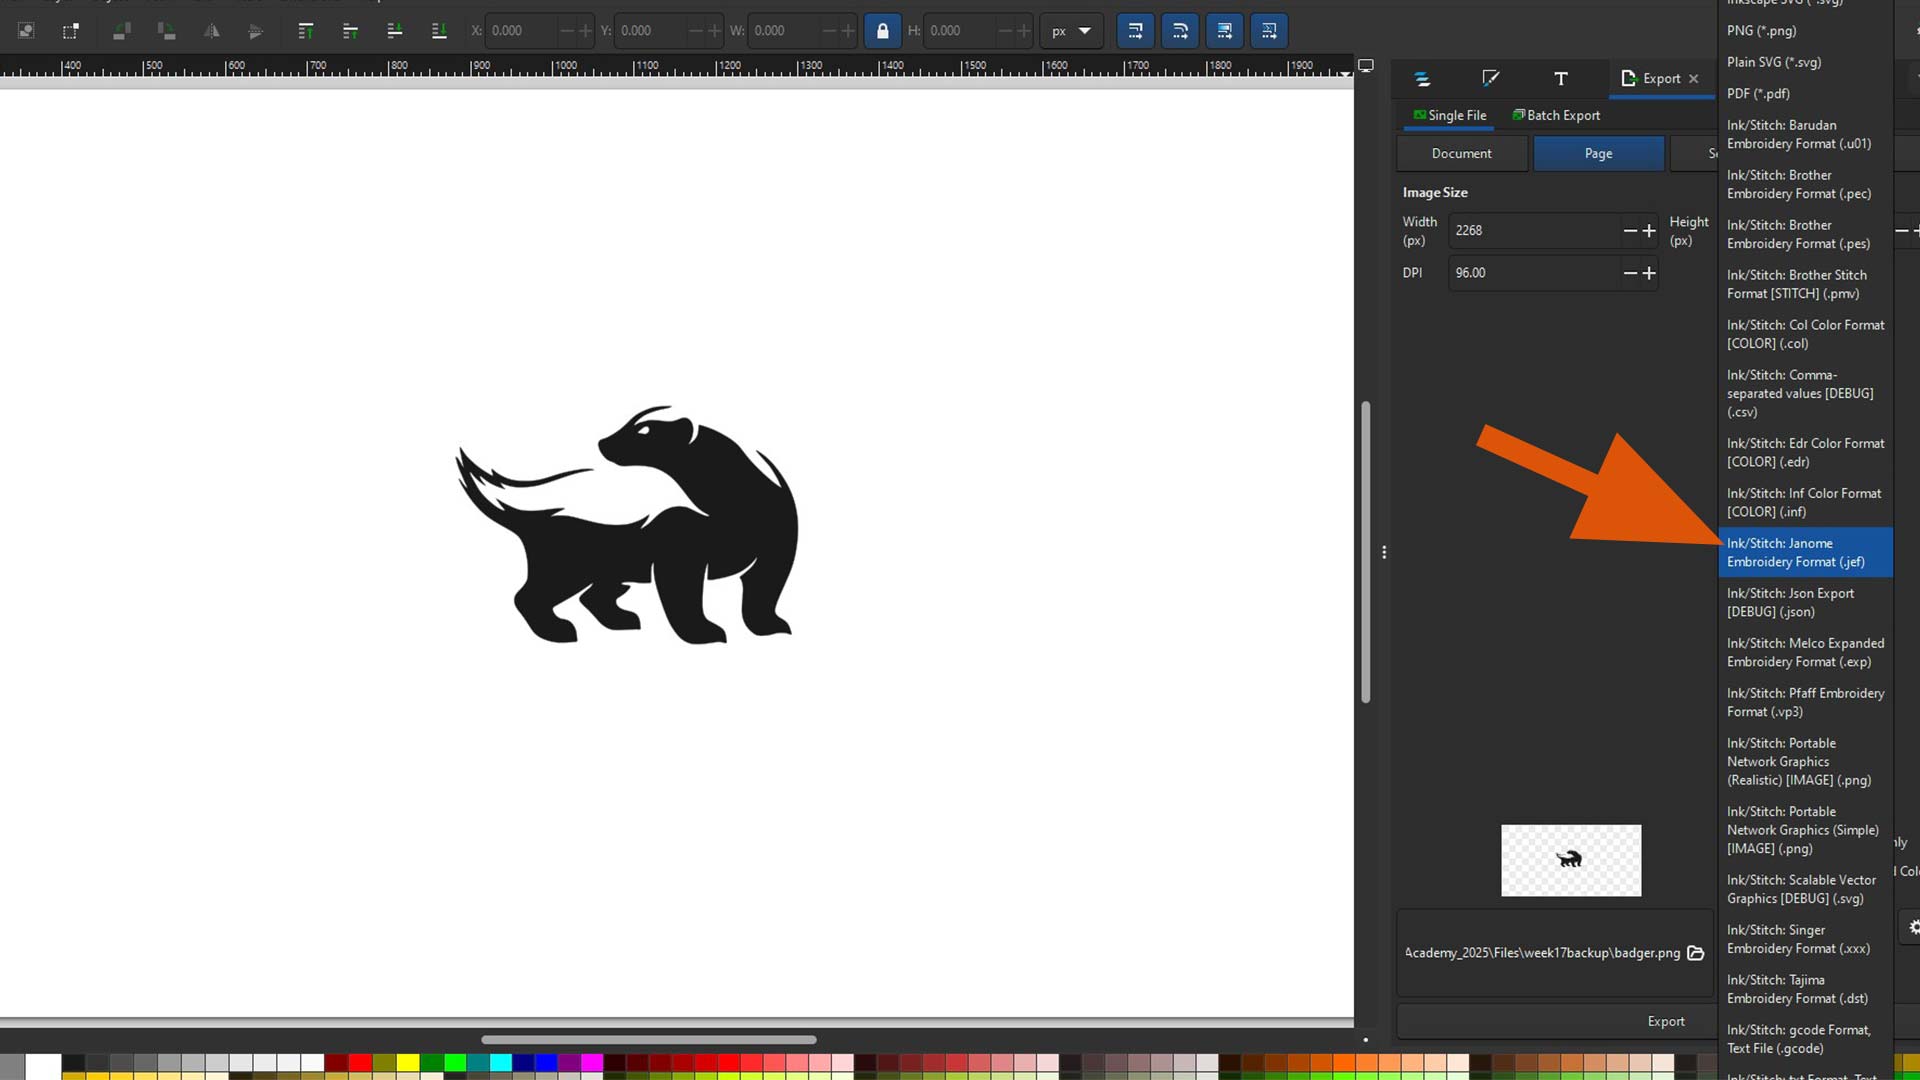Select Ink/Stitch Brother Stitch .pmv format
Screen dimensions: 1920x1080
coord(1805,284)
